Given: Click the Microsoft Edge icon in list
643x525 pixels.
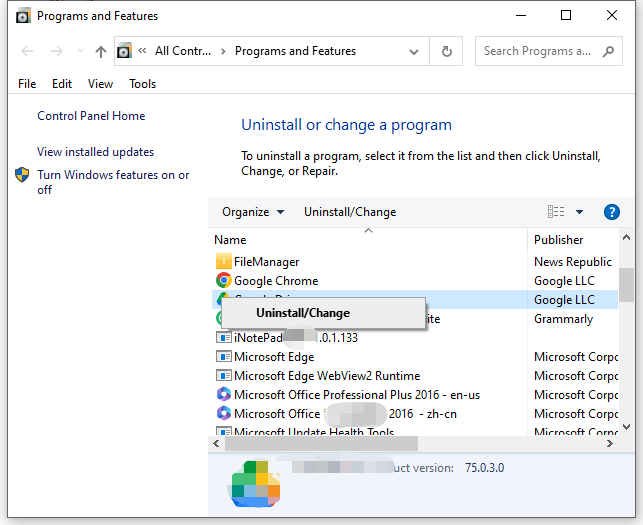Looking at the screenshot, I should [x=224, y=357].
